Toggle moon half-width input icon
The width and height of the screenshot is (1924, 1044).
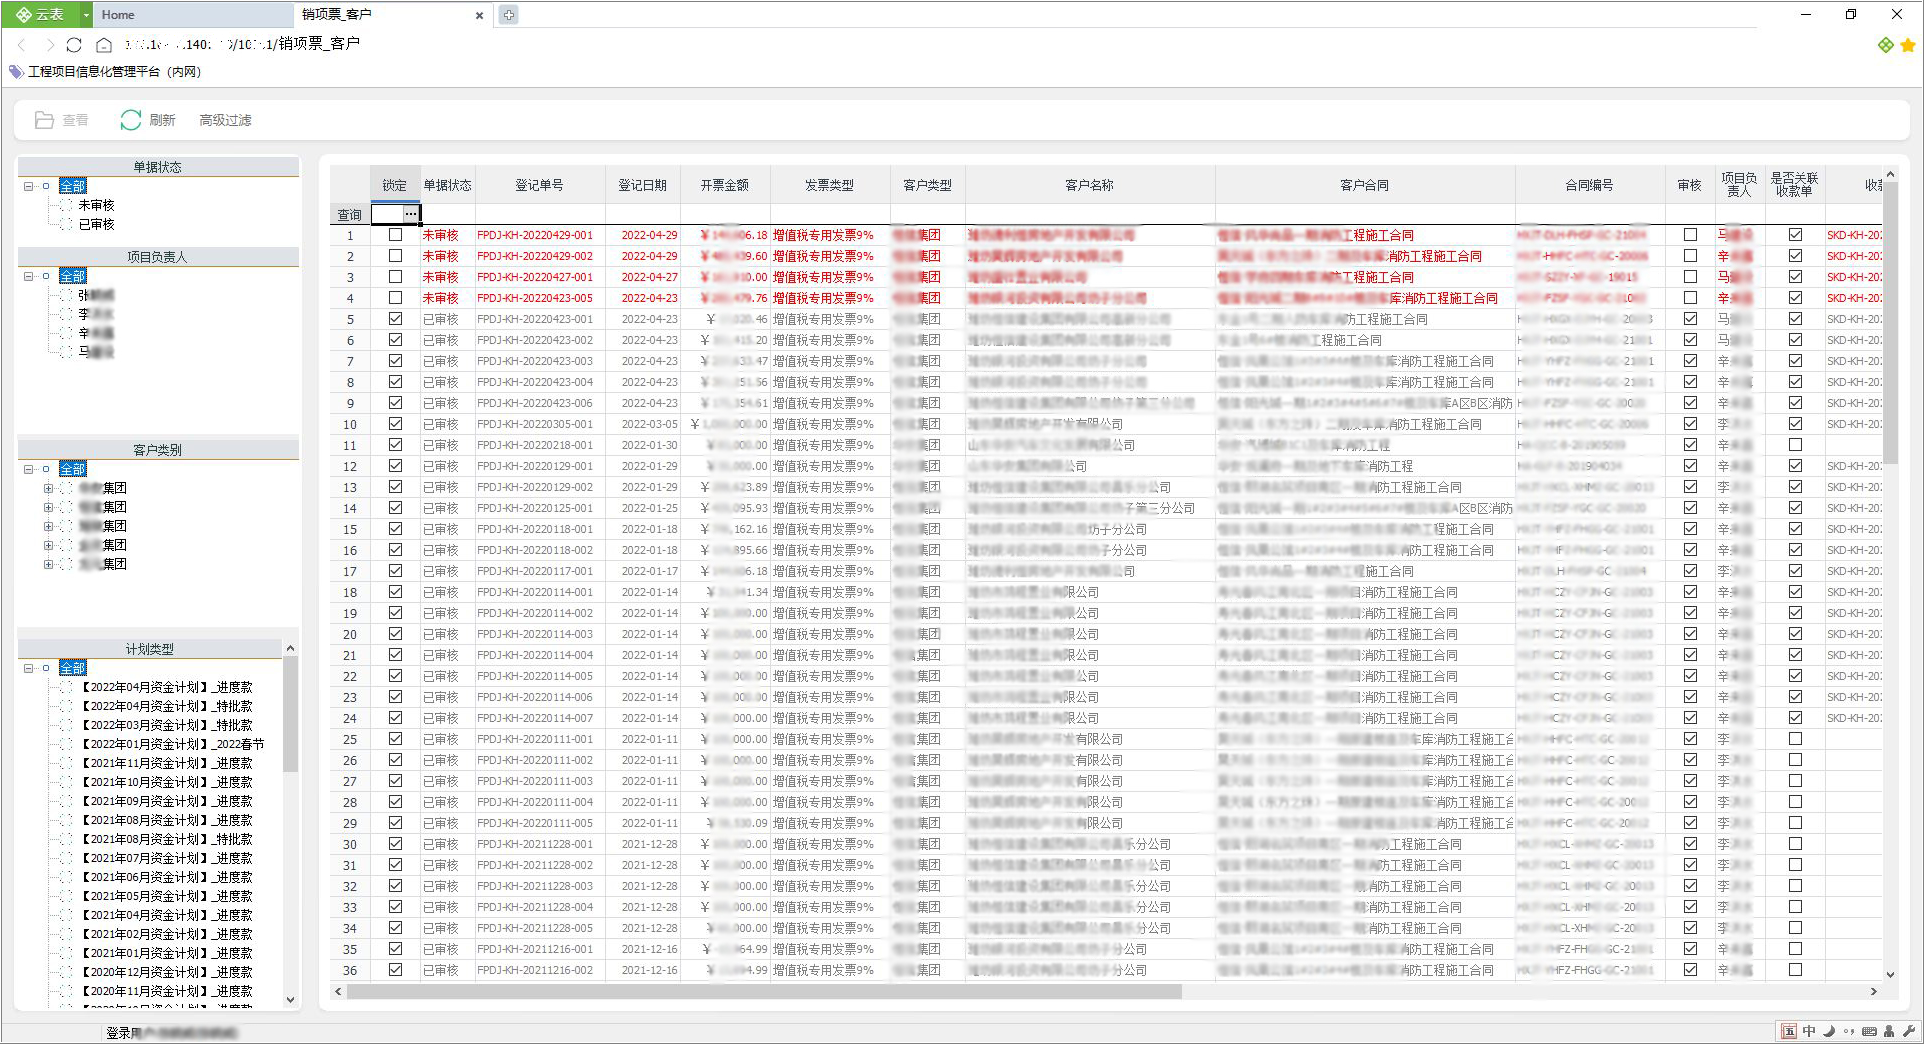click(1829, 1031)
